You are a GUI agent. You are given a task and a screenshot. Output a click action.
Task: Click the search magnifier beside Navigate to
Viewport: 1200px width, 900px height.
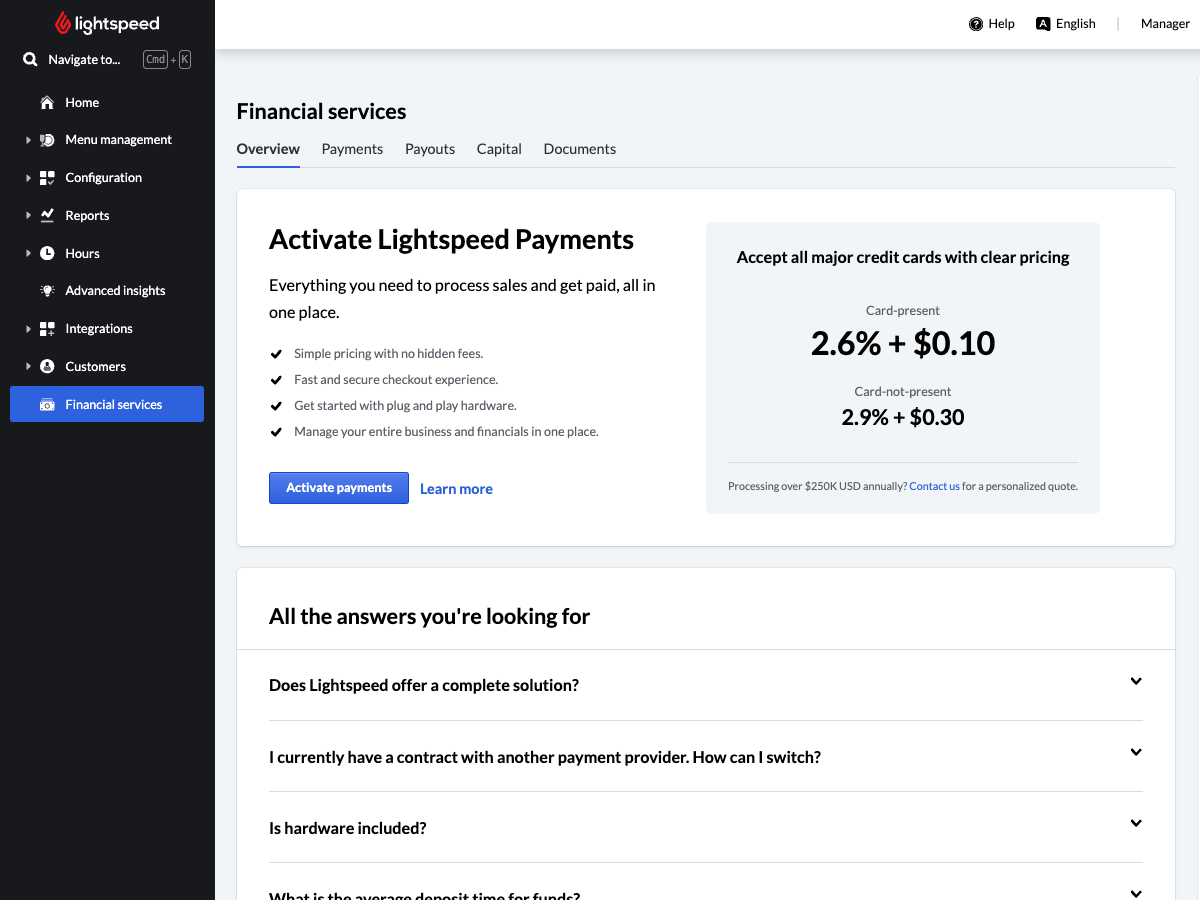click(29, 59)
